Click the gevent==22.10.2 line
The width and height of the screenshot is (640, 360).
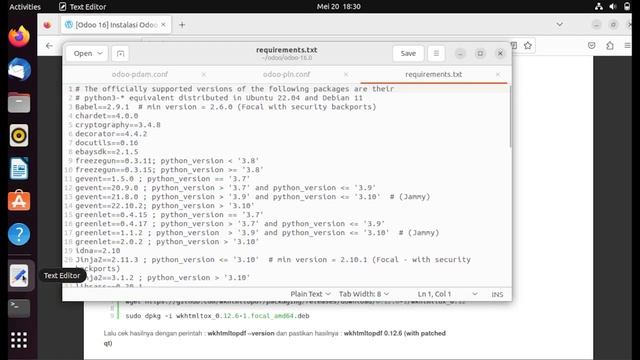click(165, 206)
